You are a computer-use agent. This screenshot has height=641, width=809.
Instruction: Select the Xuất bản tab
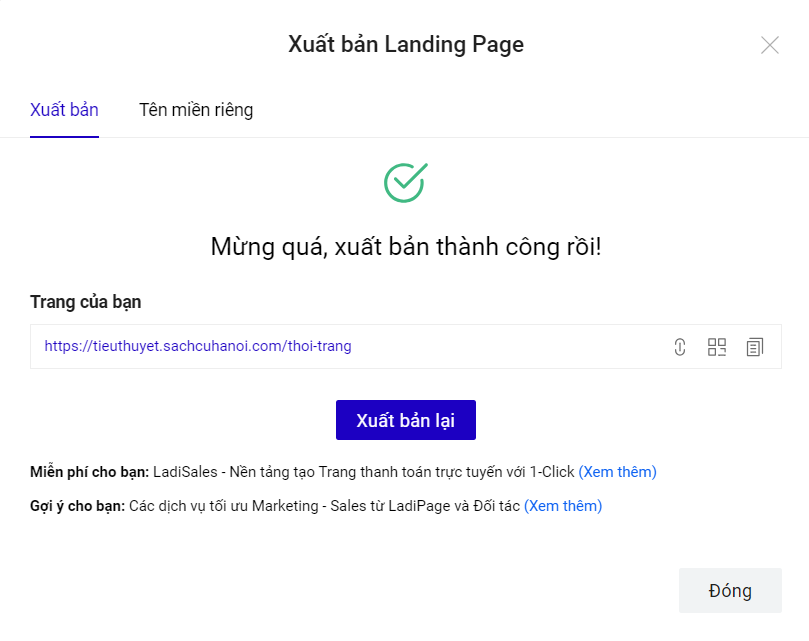[64, 110]
